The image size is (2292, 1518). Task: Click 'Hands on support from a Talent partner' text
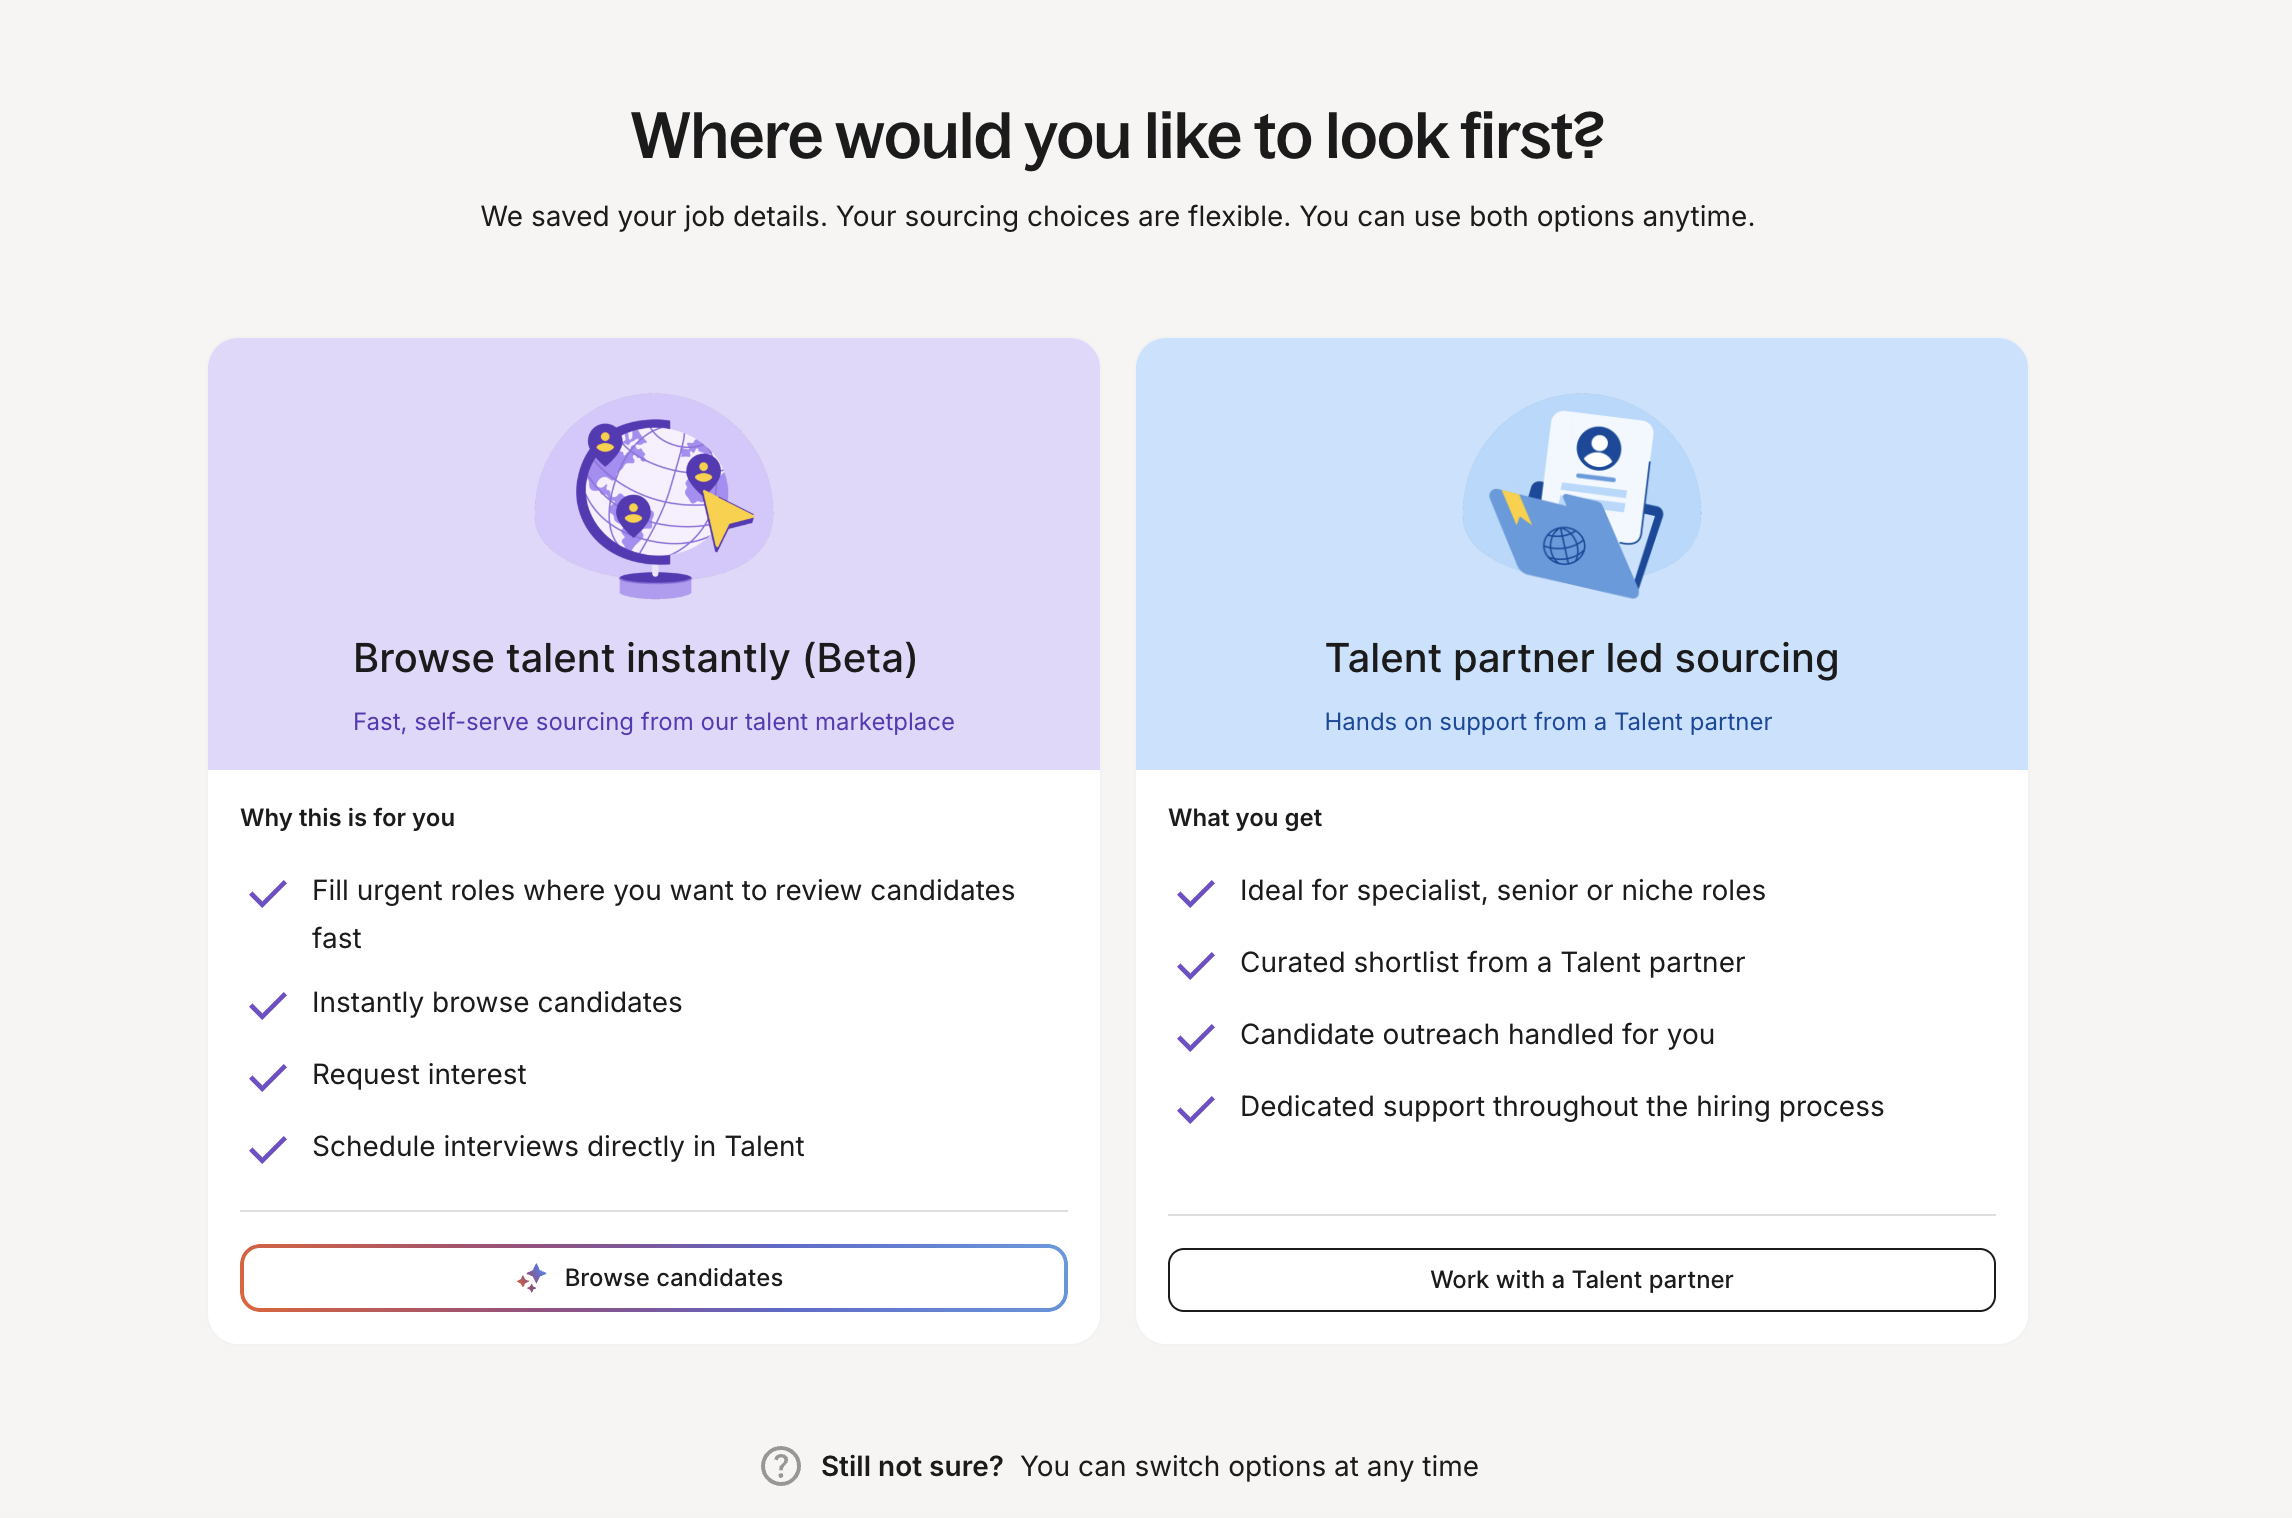(1547, 722)
